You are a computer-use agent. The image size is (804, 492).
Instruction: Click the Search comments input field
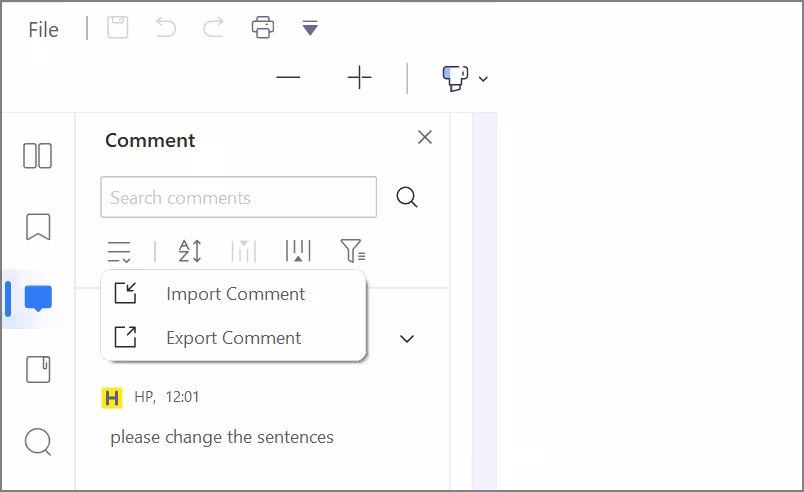(238, 197)
